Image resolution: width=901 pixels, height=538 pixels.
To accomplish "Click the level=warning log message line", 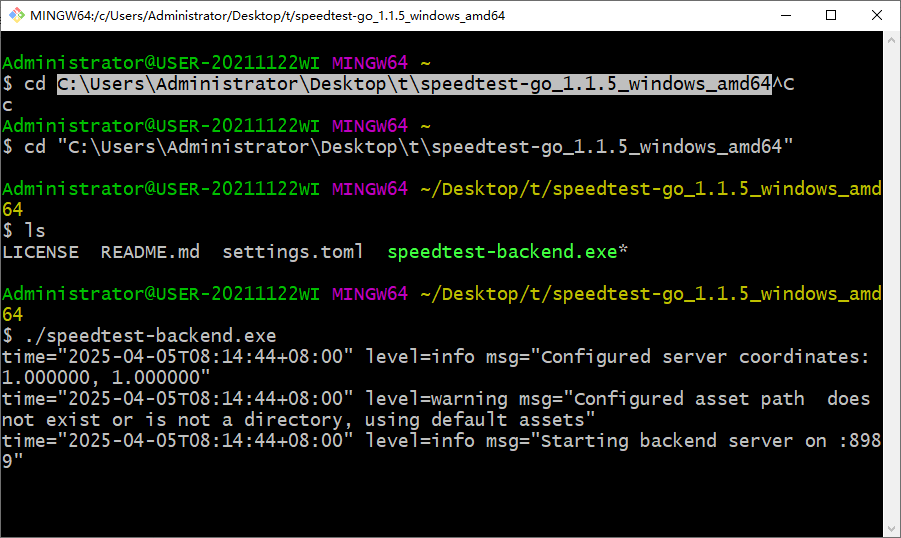I will (x=437, y=409).
